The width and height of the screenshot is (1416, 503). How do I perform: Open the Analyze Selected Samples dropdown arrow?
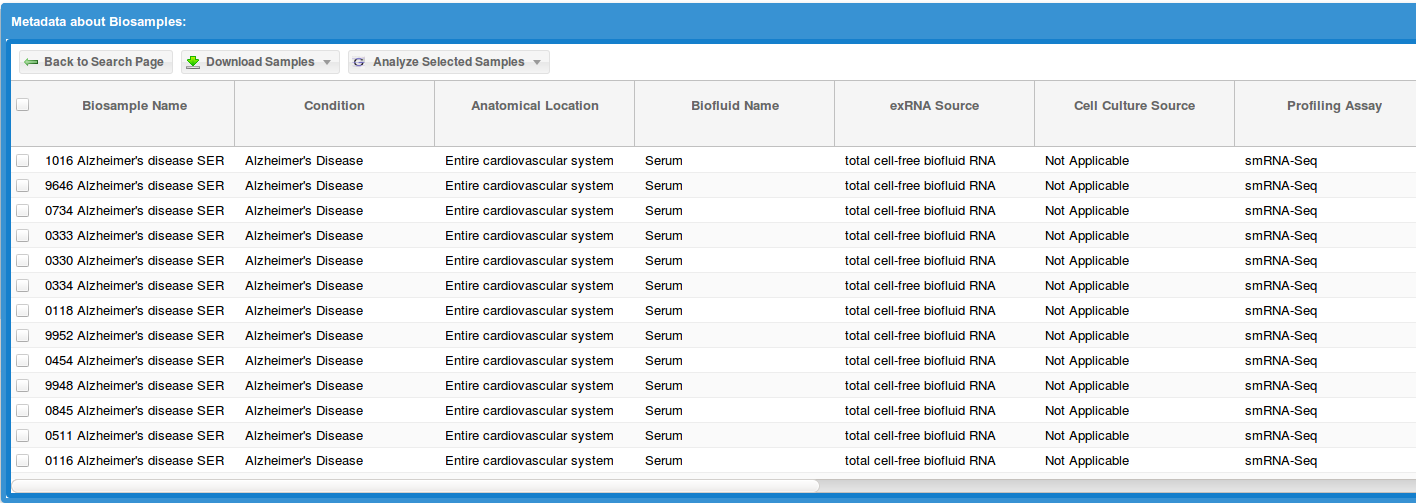pyautogui.click(x=537, y=62)
